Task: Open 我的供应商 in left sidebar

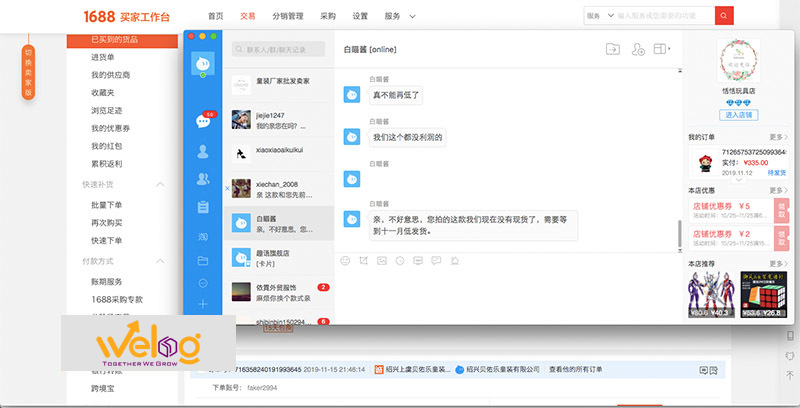Action: pos(111,75)
